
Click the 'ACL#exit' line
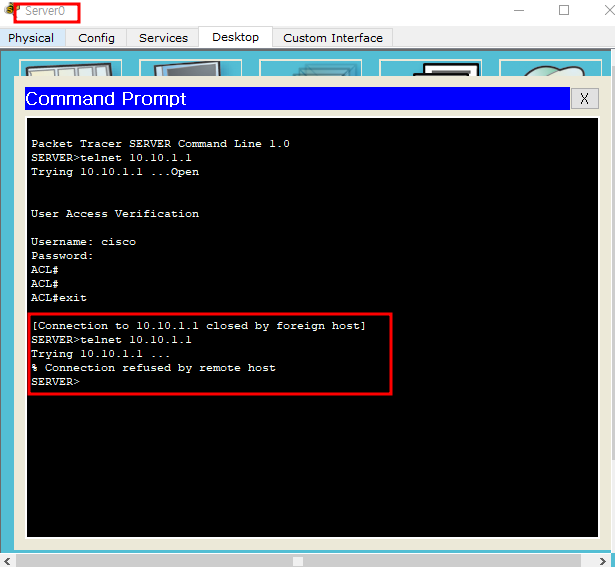point(59,298)
